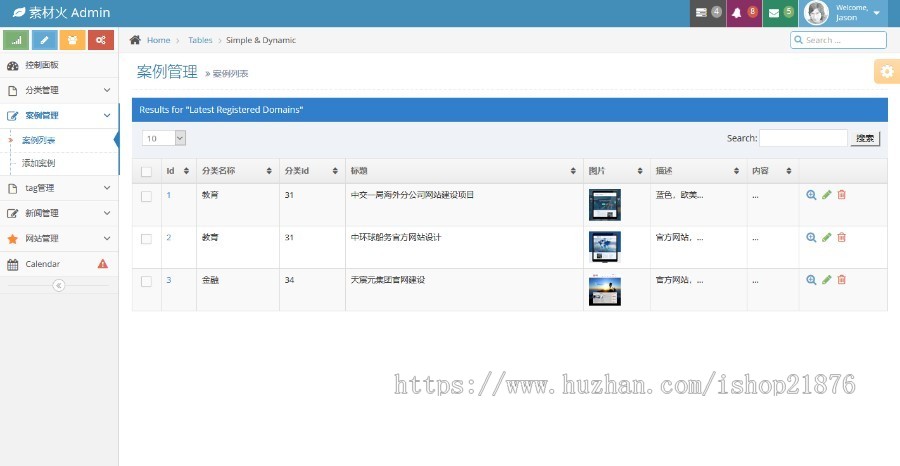
Task: Click the blue pencil shortcut button
Action: (x=44, y=40)
